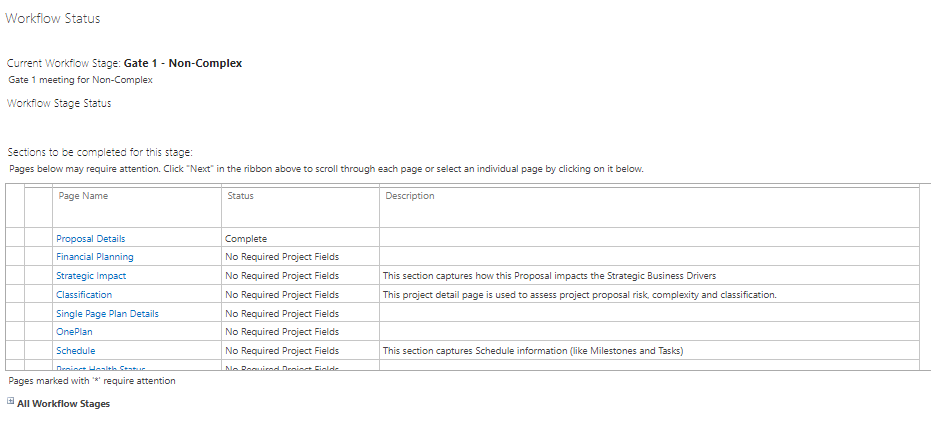Click the Description column header
Image resolution: width=931 pixels, height=421 pixels.
pyautogui.click(x=410, y=196)
